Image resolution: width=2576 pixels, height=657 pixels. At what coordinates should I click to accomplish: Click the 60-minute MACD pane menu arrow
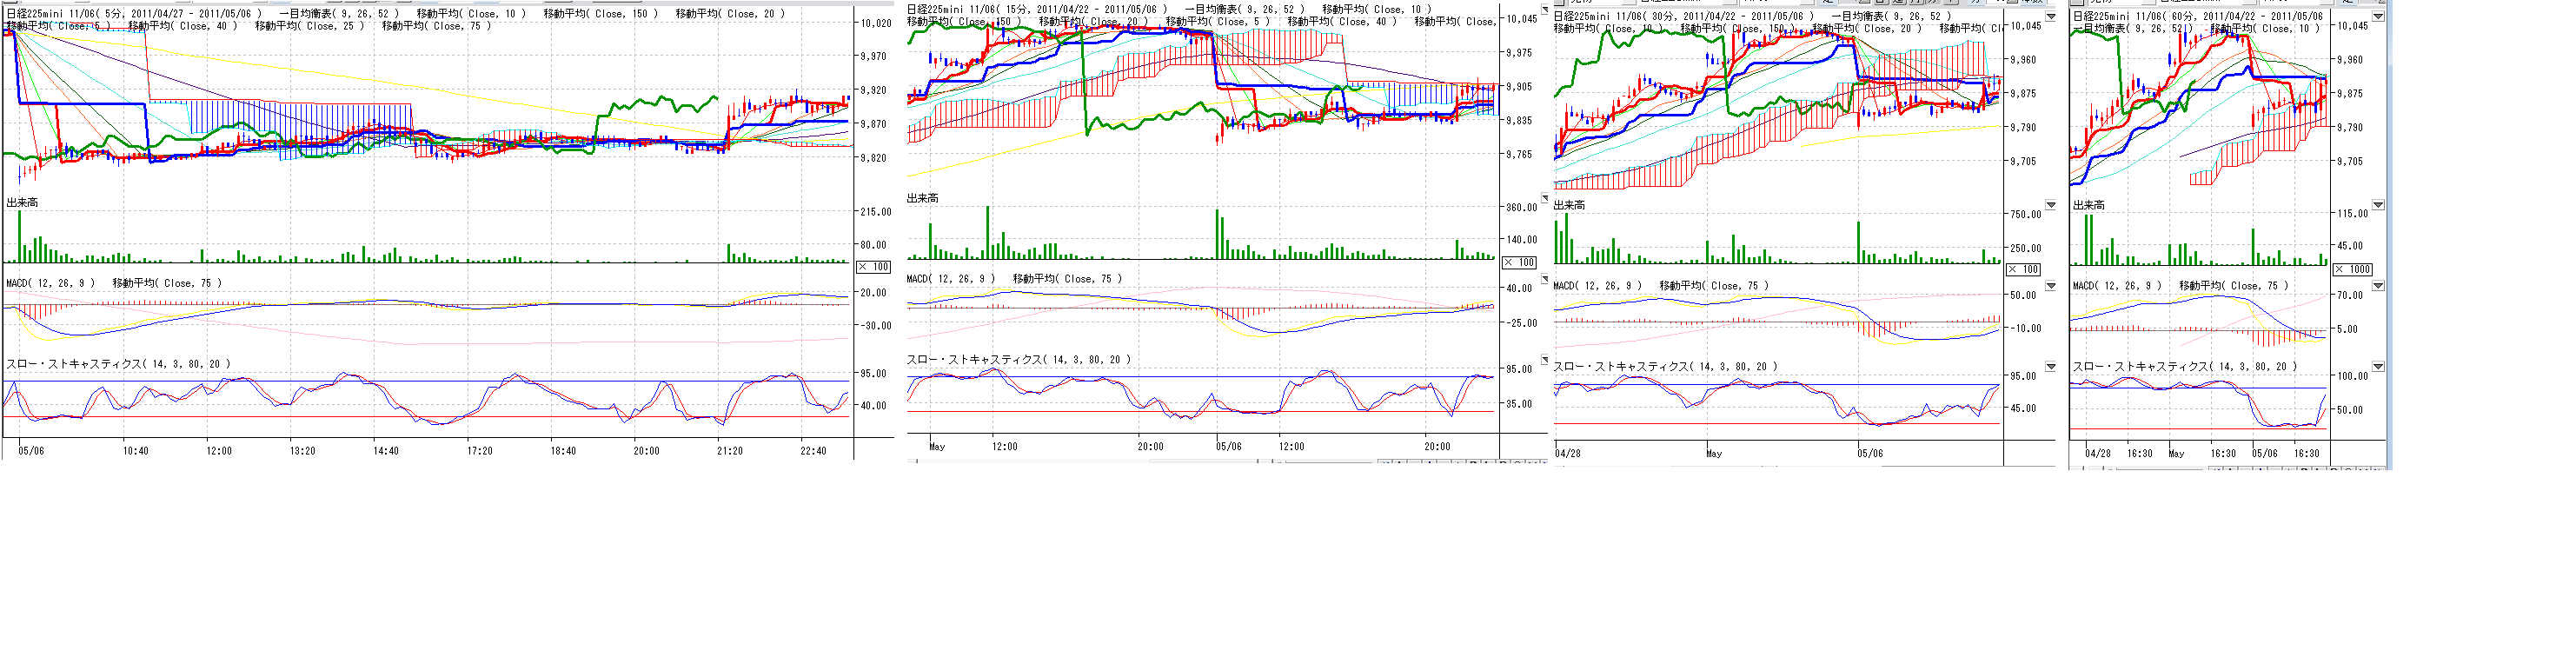pyautogui.click(x=2378, y=286)
